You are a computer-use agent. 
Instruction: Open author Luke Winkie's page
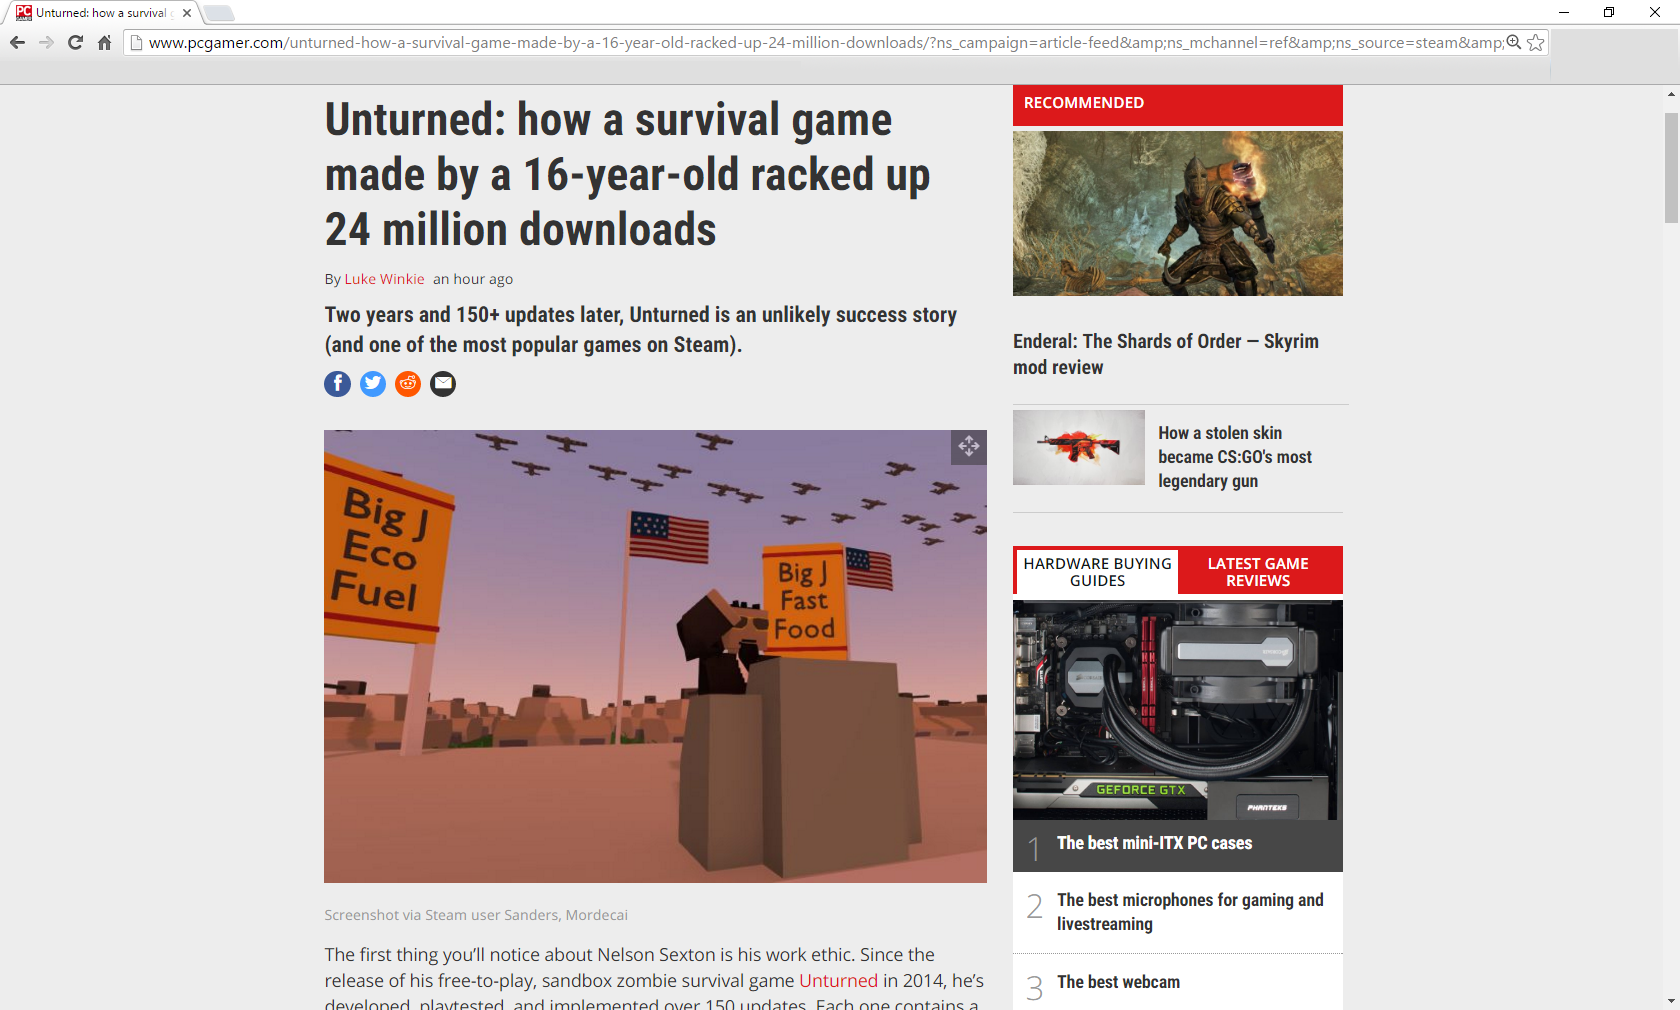click(x=384, y=279)
